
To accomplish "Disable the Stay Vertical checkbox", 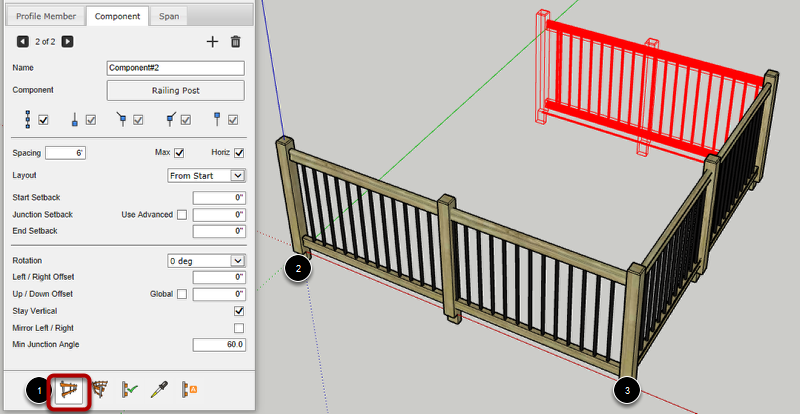I will (238, 311).
